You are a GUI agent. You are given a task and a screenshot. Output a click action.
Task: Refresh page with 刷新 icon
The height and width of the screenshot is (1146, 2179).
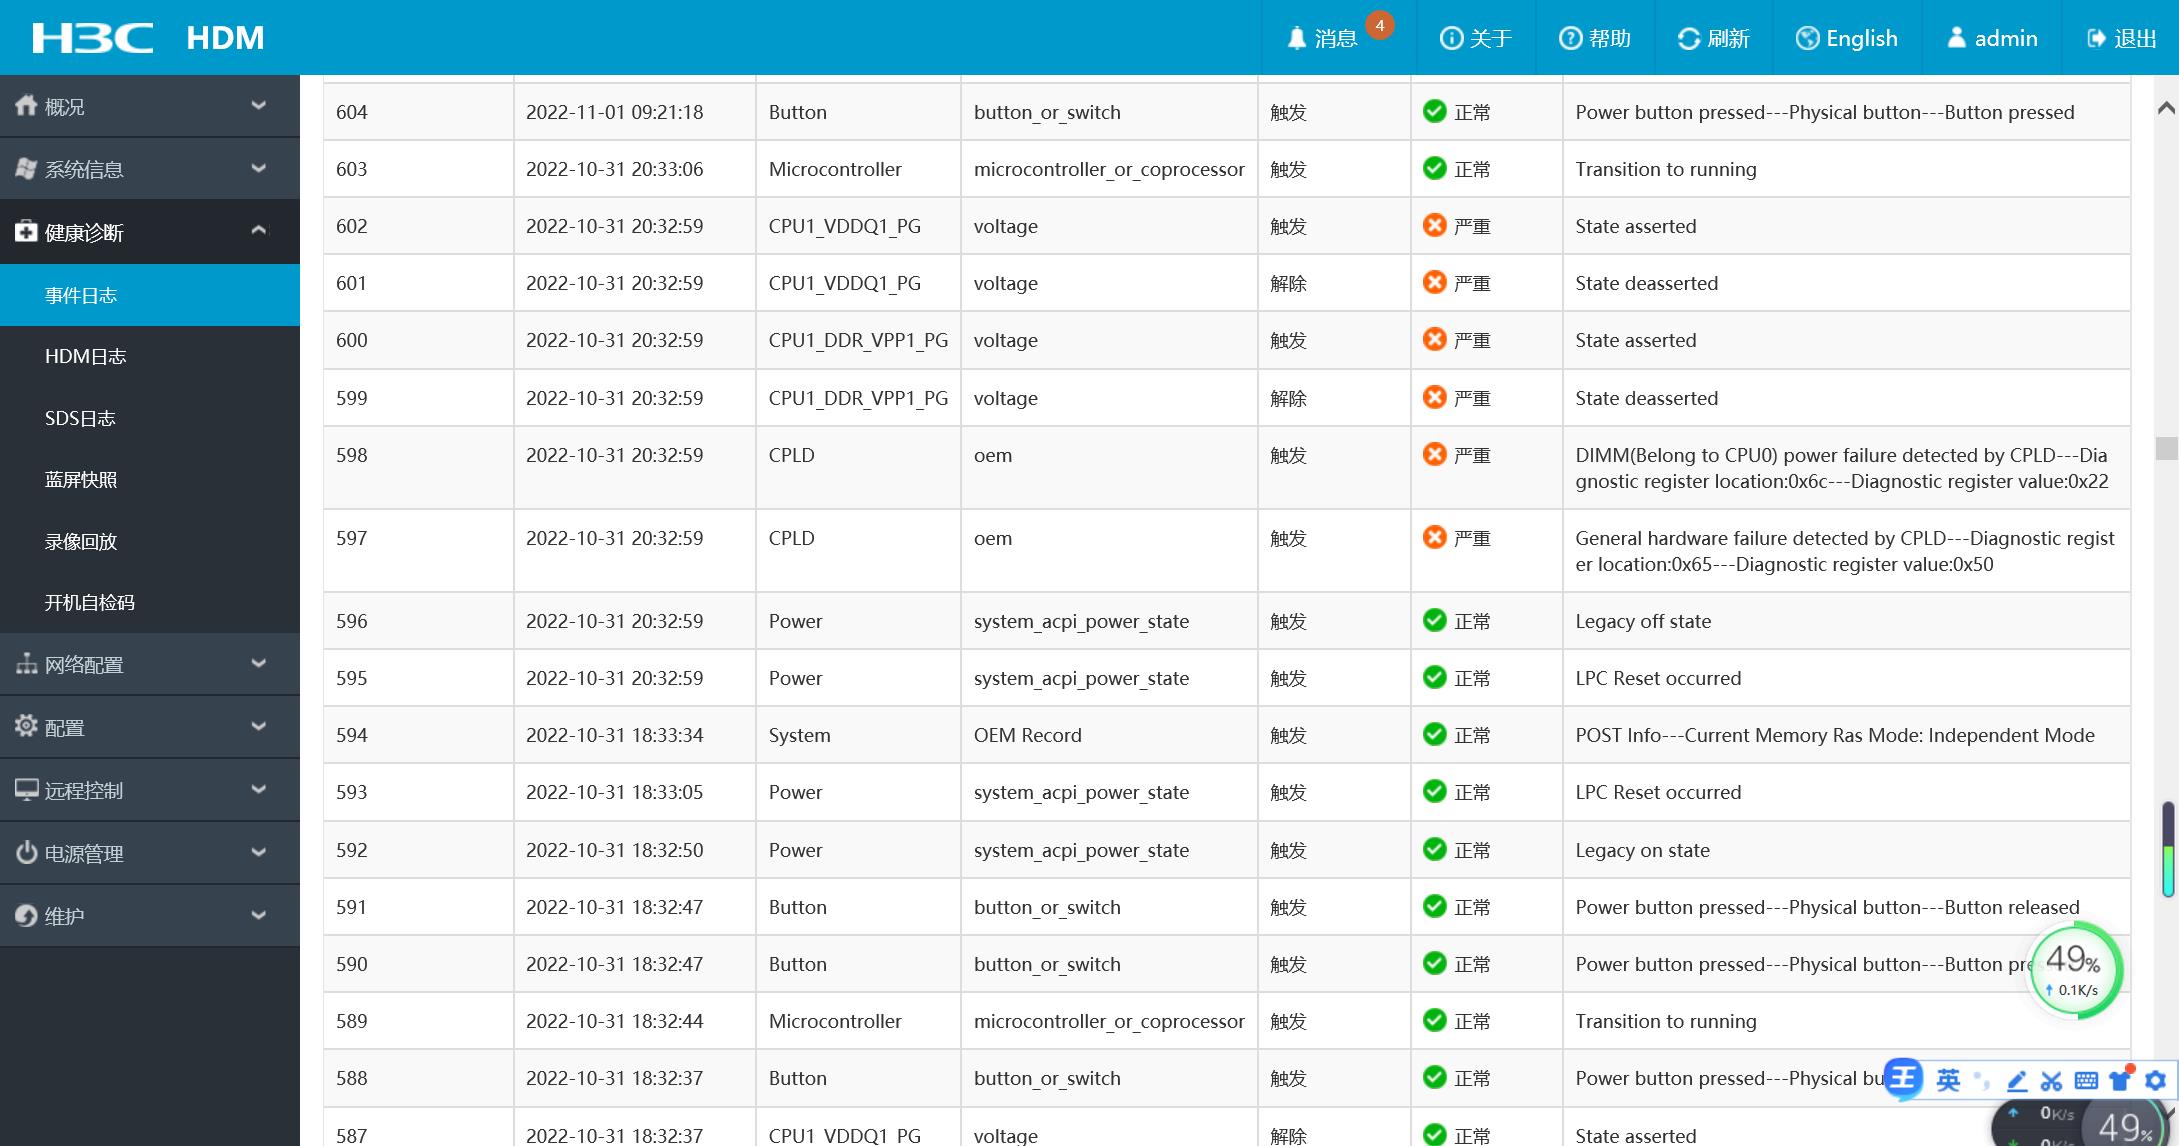[x=1689, y=39]
